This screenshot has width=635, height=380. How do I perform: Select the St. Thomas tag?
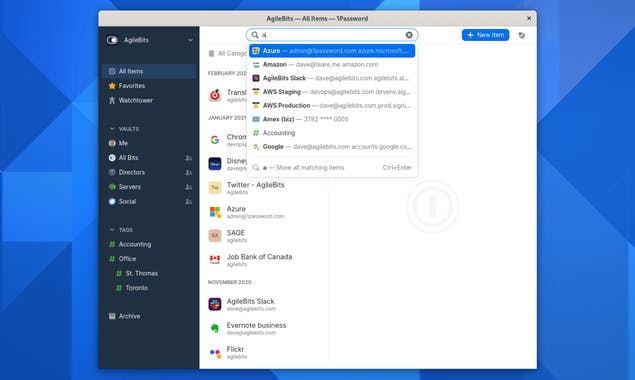pyautogui.click(x=149, y=273)
